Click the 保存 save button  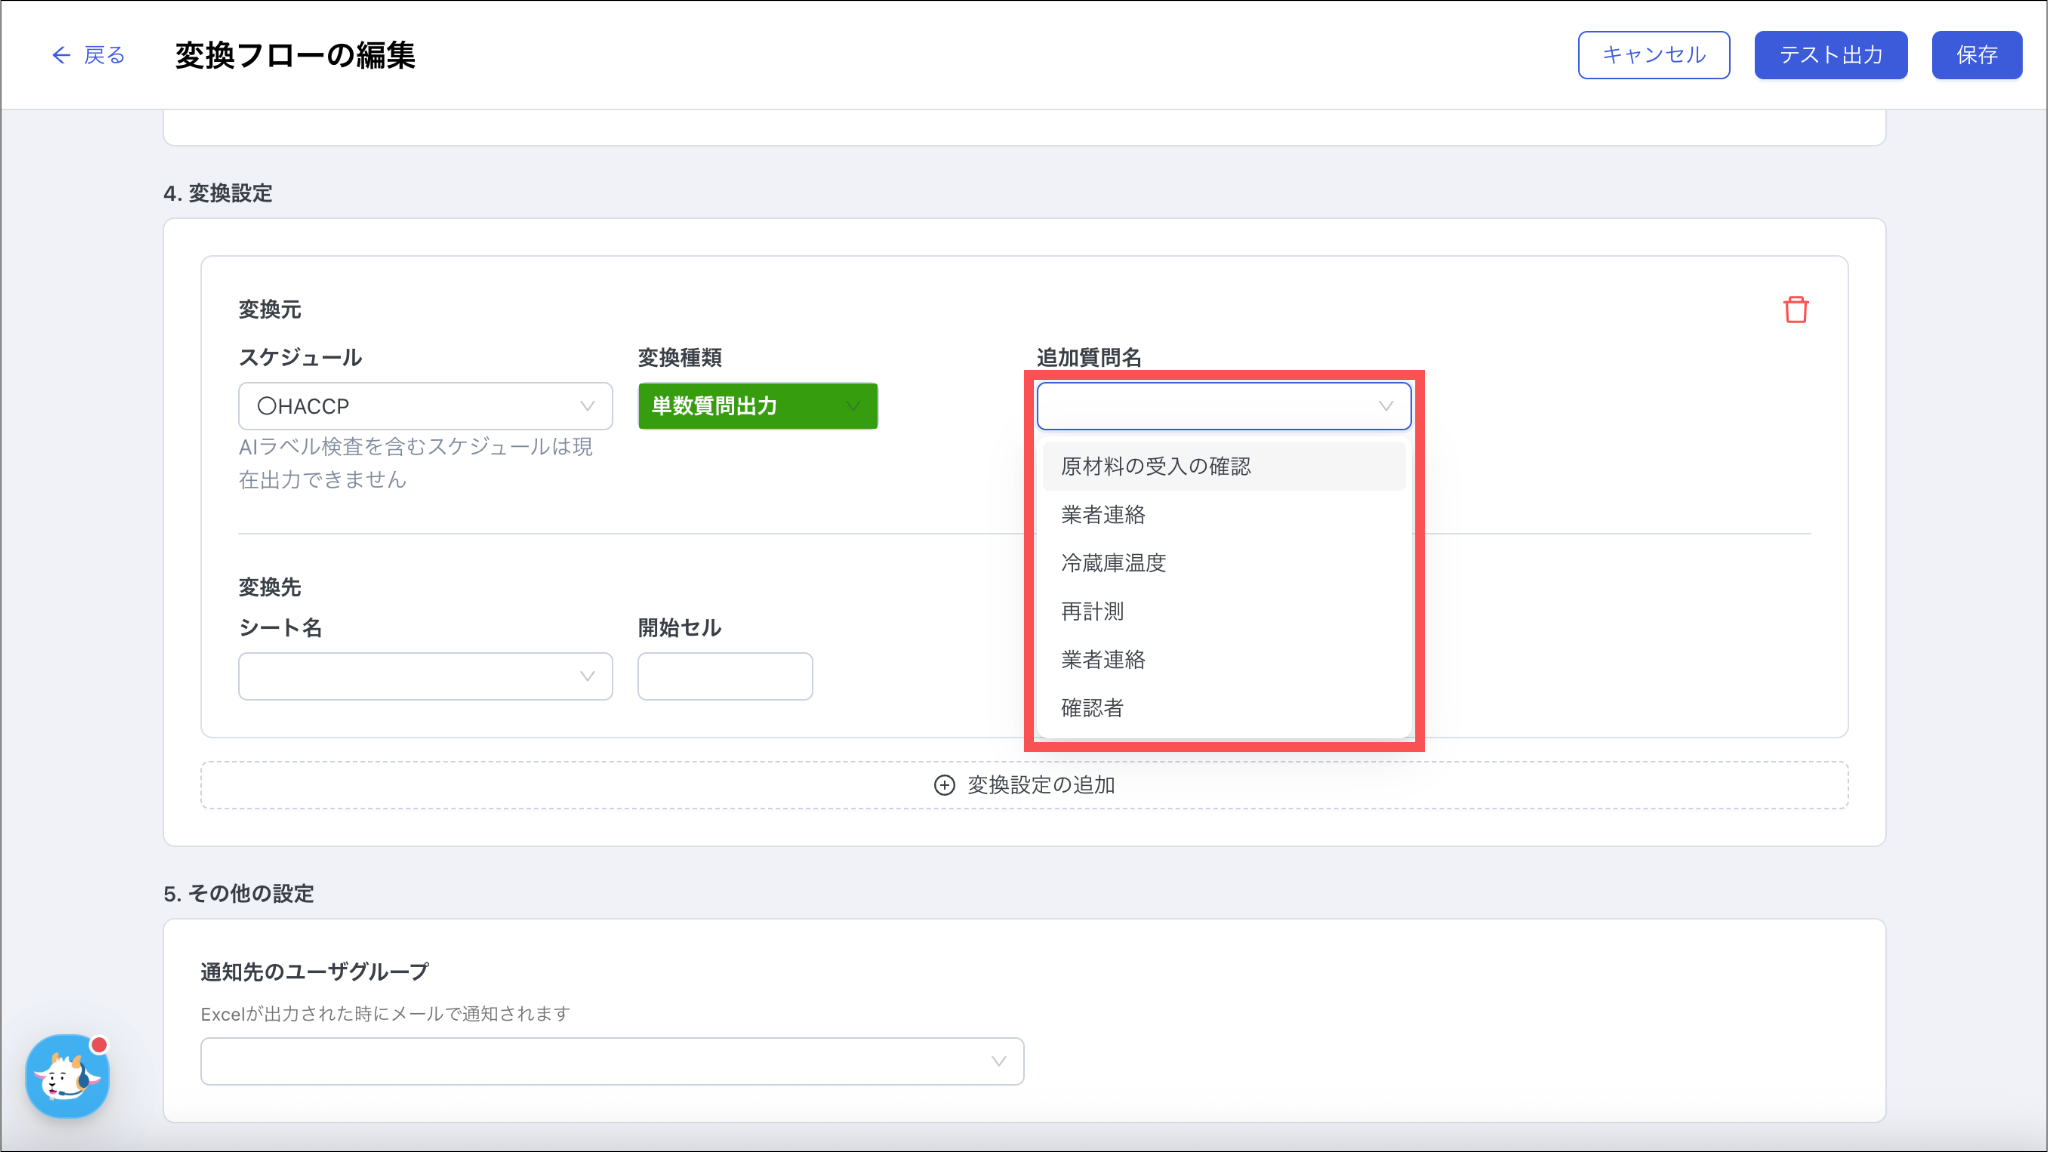[x=1976, y=55]
